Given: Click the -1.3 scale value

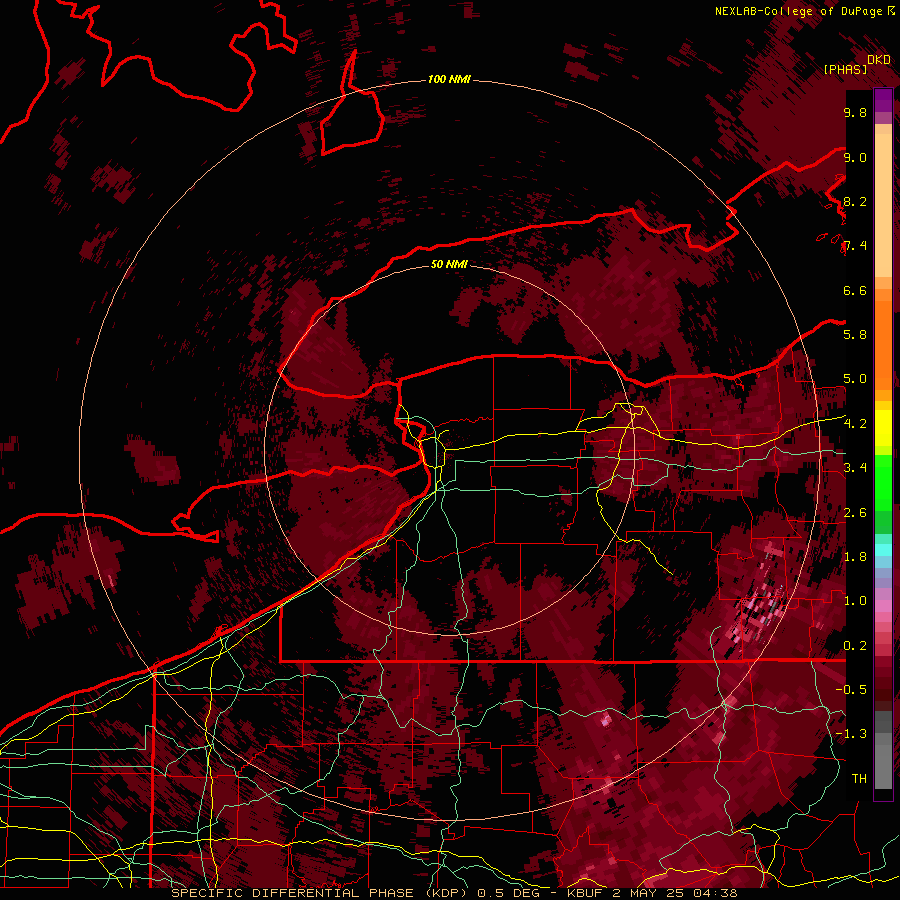Looking at the screenshot, I should tap(852, 734).
